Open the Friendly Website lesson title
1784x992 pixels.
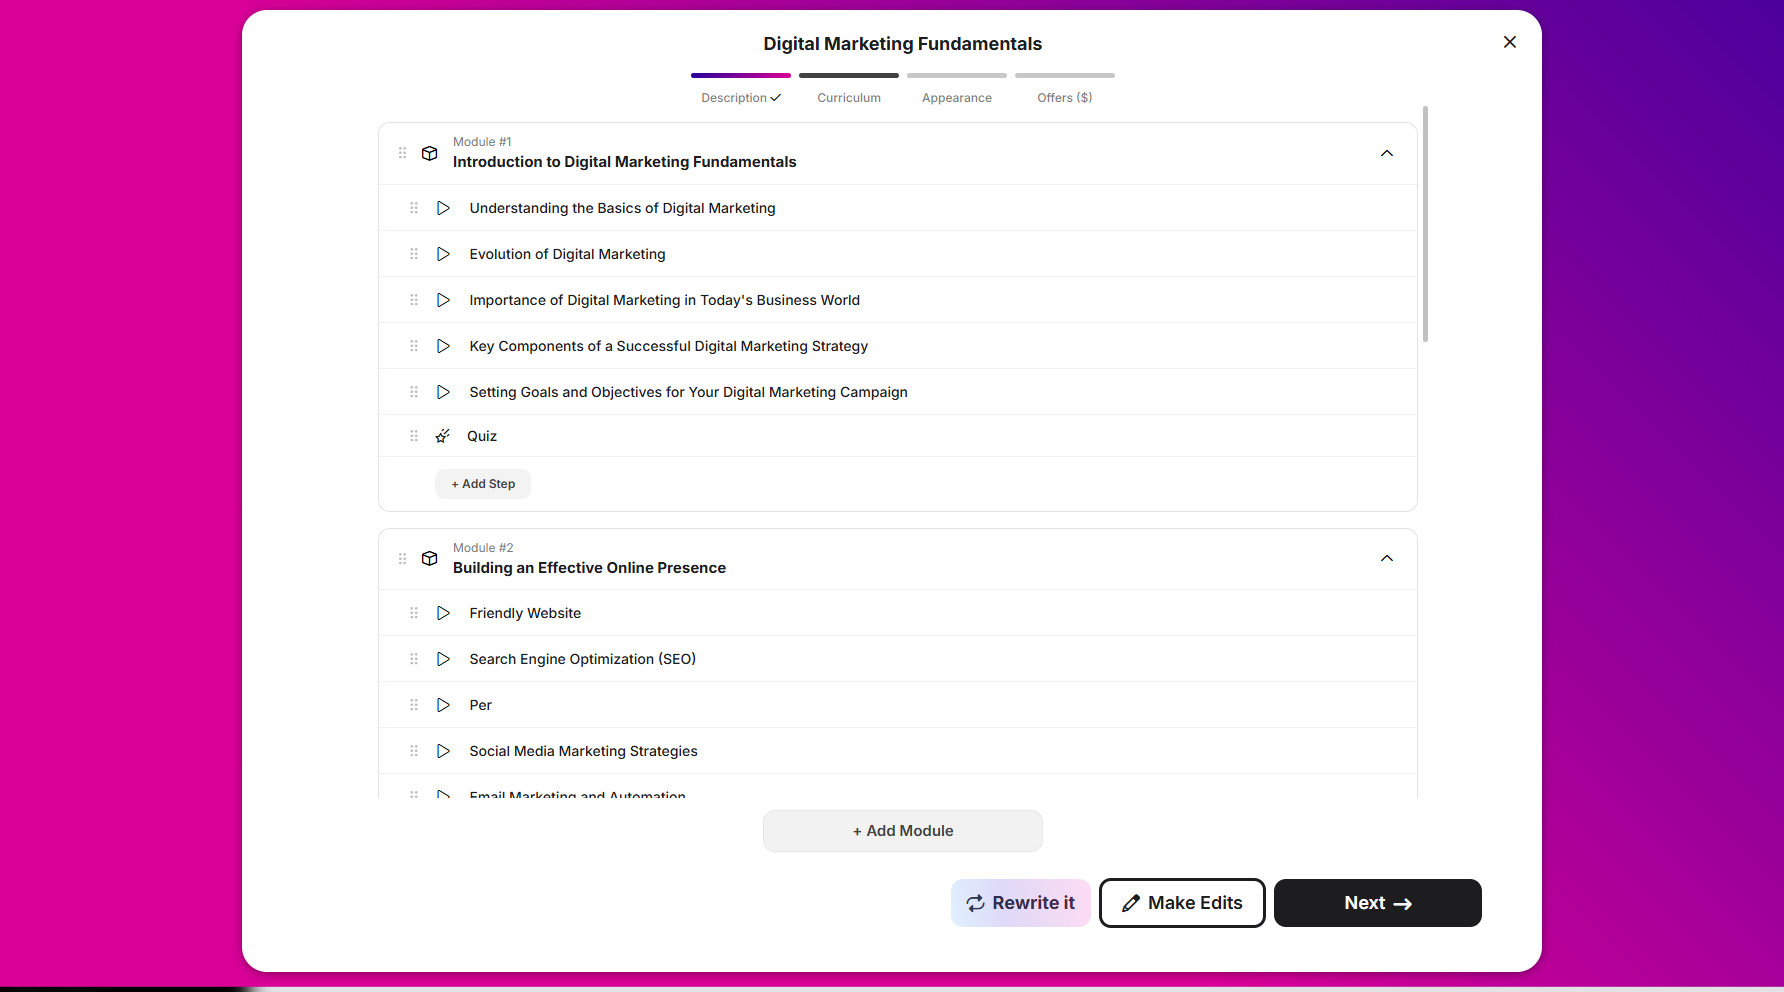point(525,613)
